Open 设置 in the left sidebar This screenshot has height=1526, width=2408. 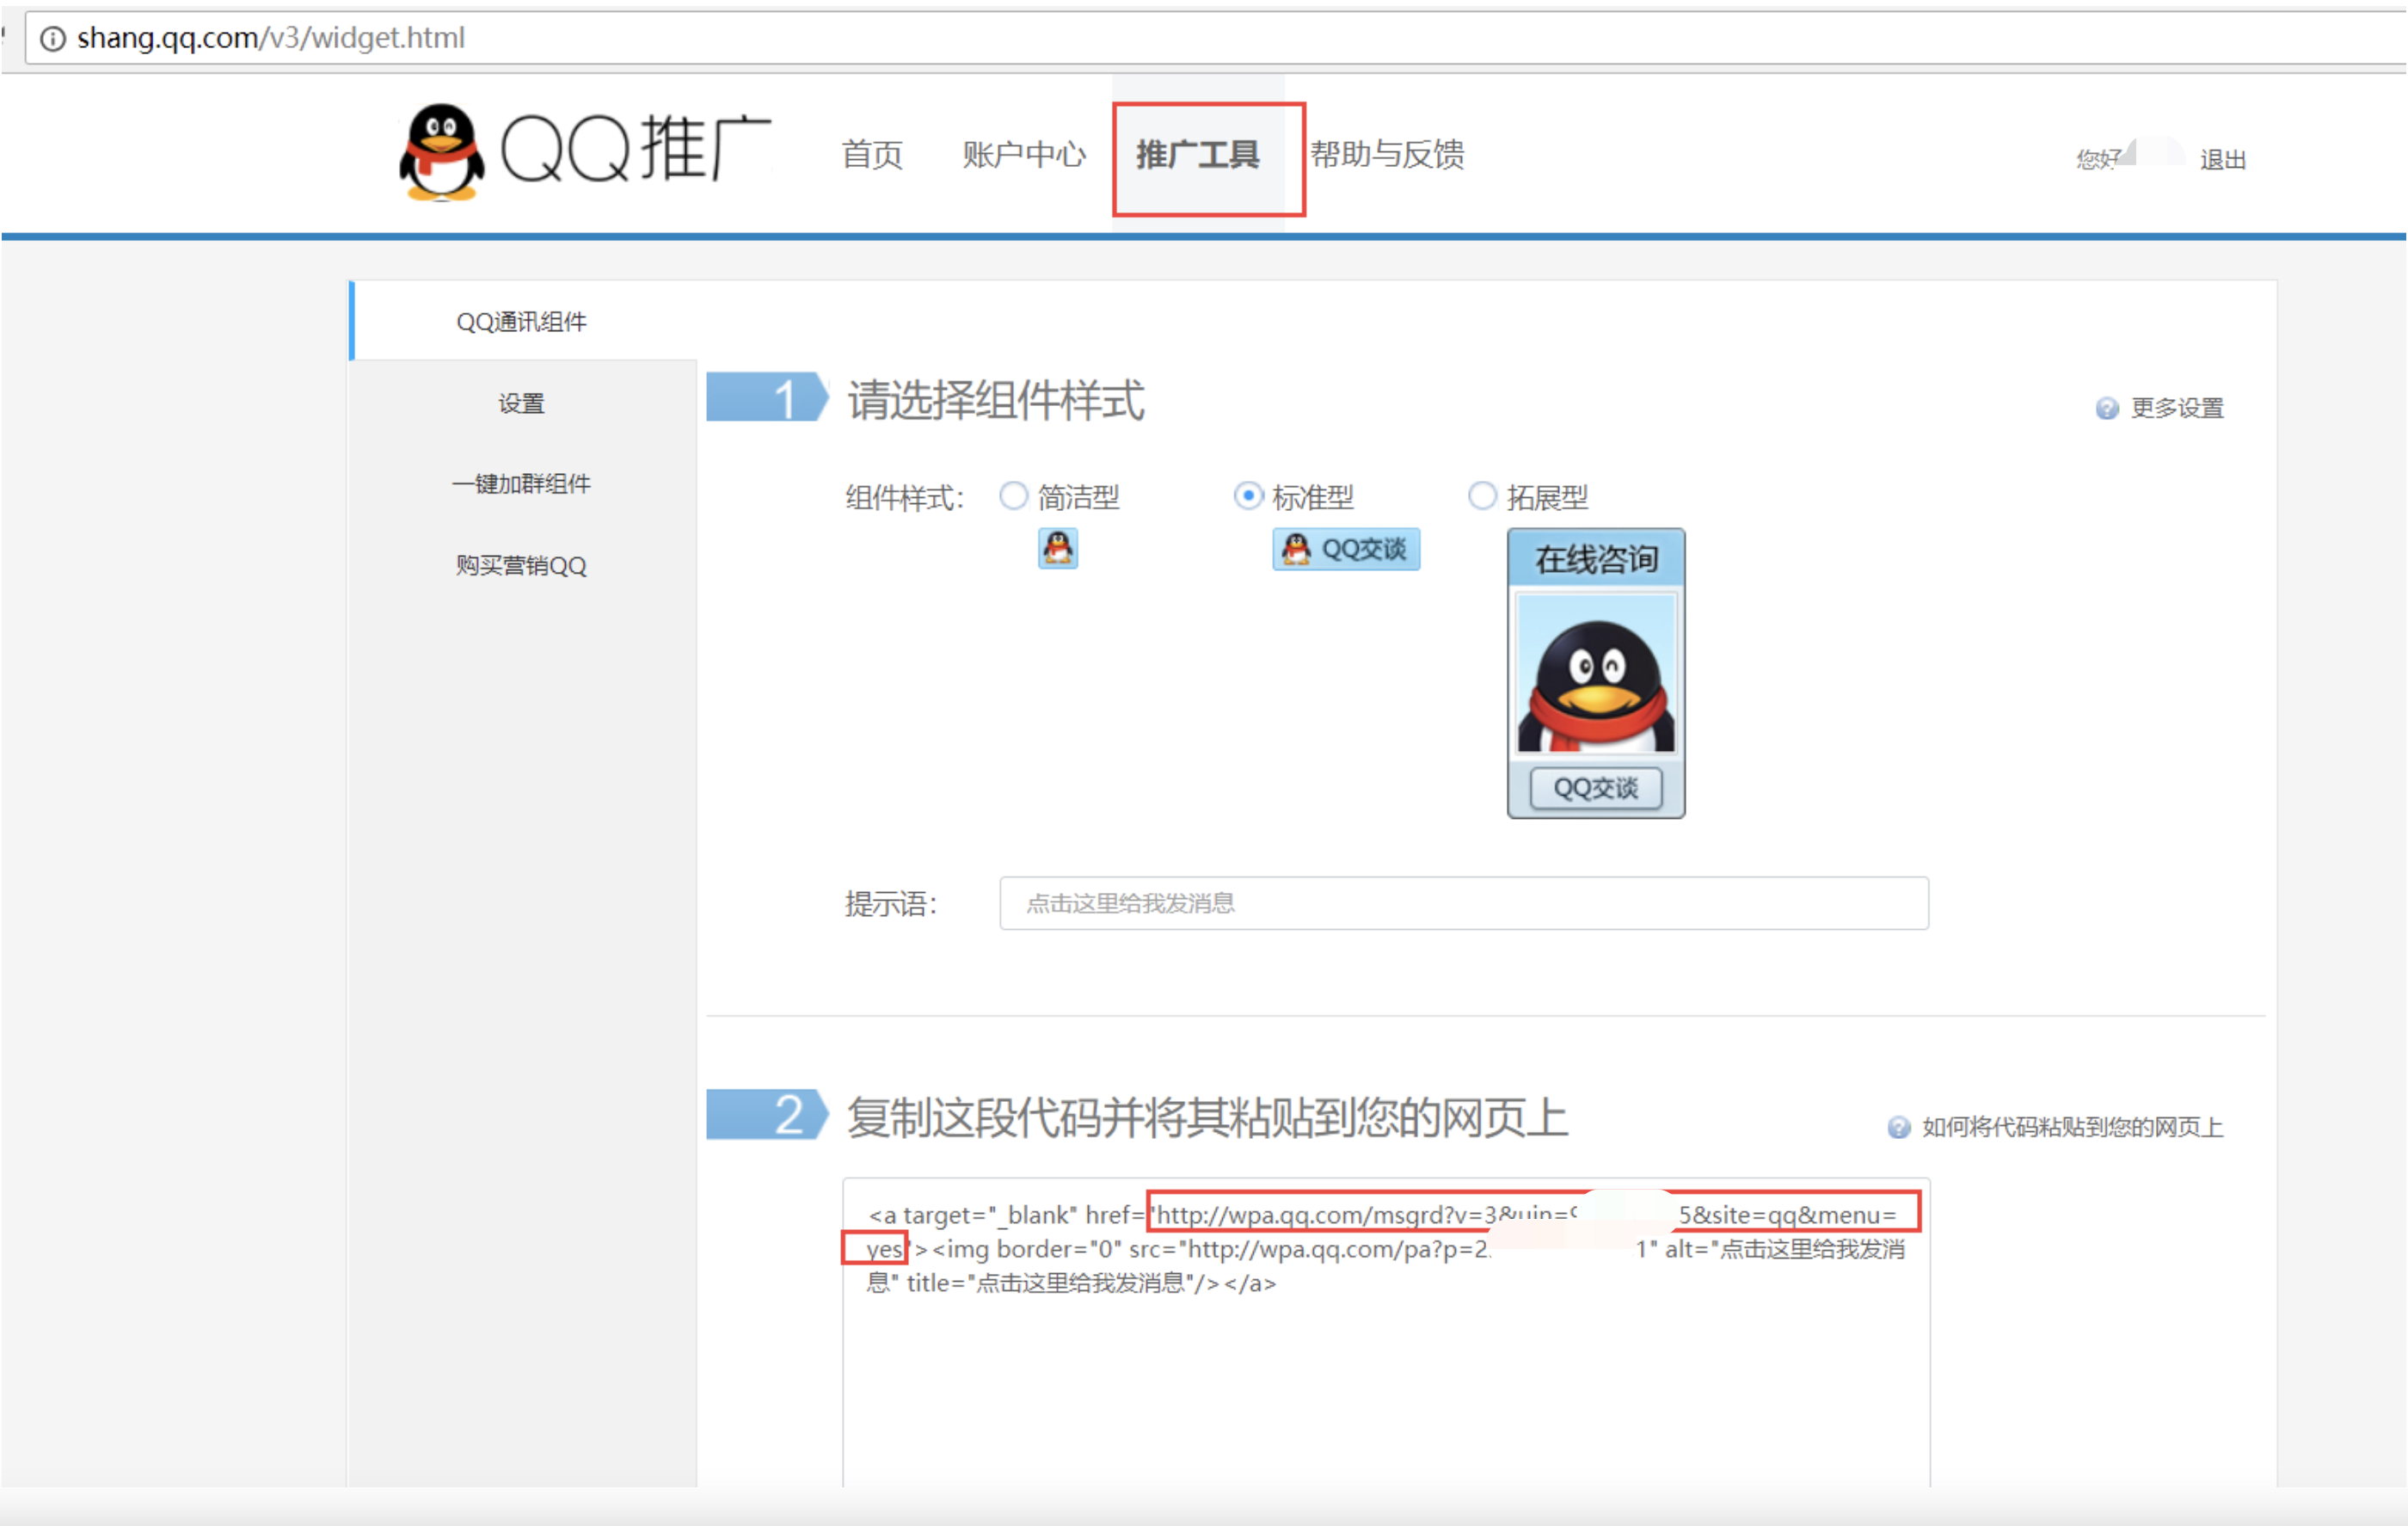click(521, 403)
